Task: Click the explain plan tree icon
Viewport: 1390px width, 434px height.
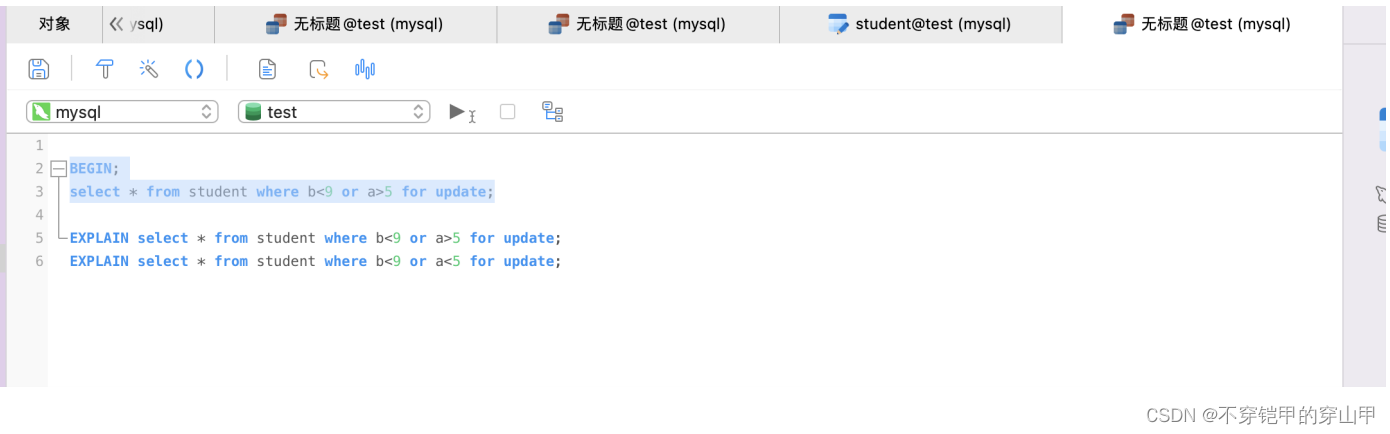Action: 553,112
